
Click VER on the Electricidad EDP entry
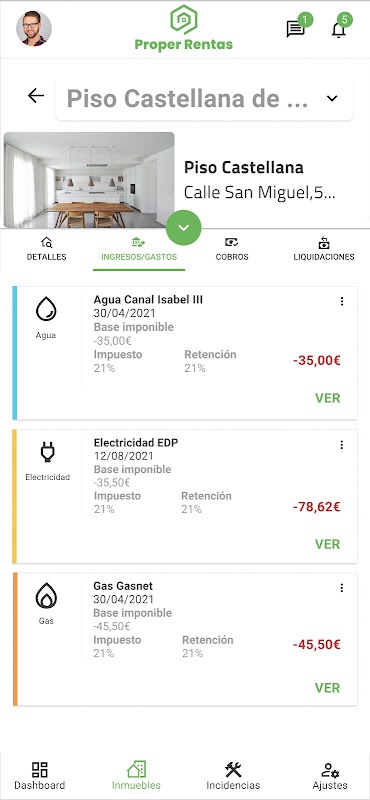pyautogui.click(x=328, y=544)
